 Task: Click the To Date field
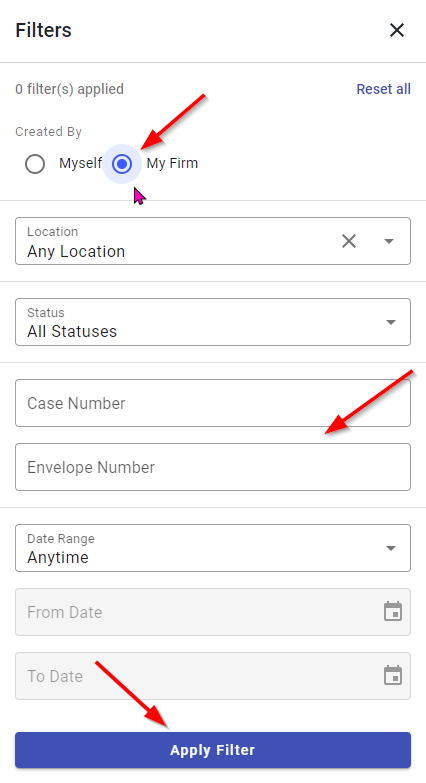coord(213,676)
